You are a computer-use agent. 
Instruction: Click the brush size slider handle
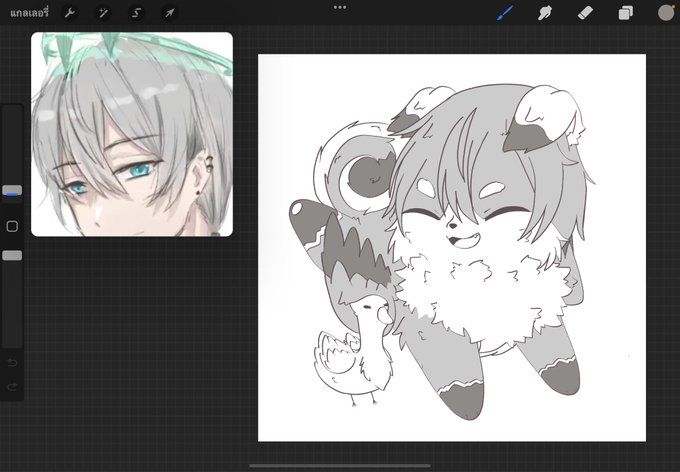tap(12, 190)
